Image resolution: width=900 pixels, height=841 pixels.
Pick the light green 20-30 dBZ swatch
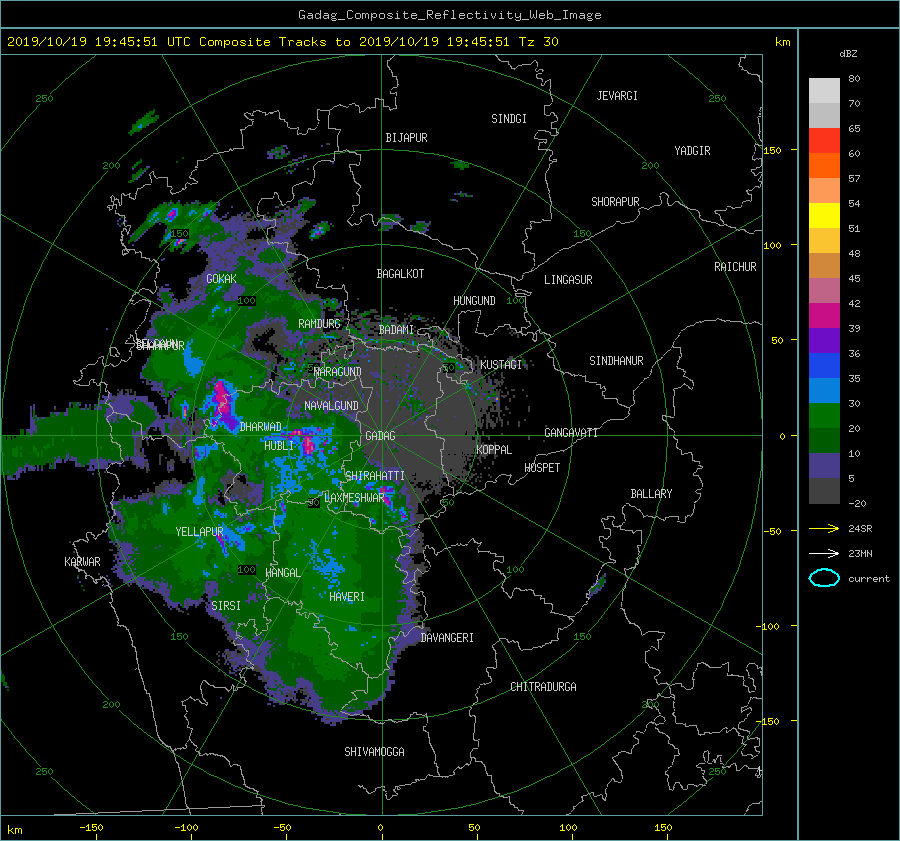[x=824, y=416]
